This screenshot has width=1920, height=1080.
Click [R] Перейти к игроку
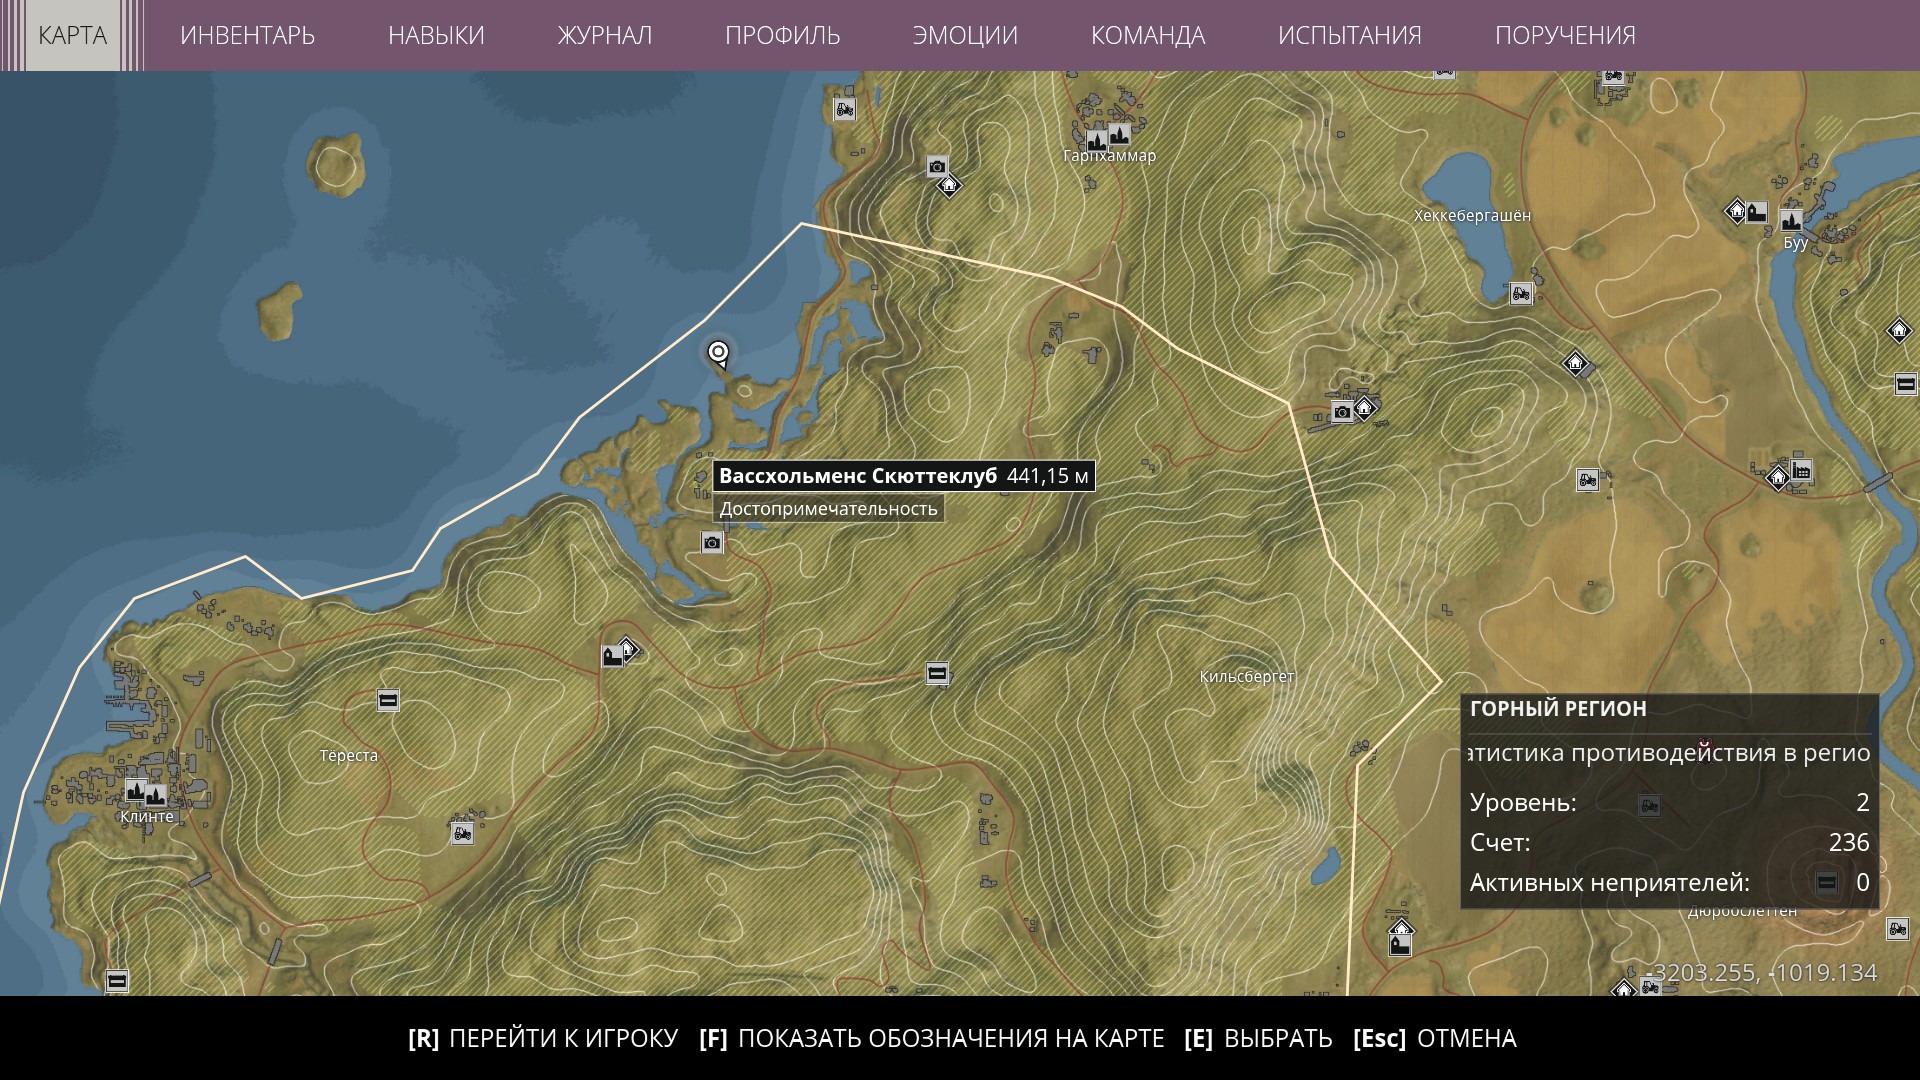[543, 1038]
